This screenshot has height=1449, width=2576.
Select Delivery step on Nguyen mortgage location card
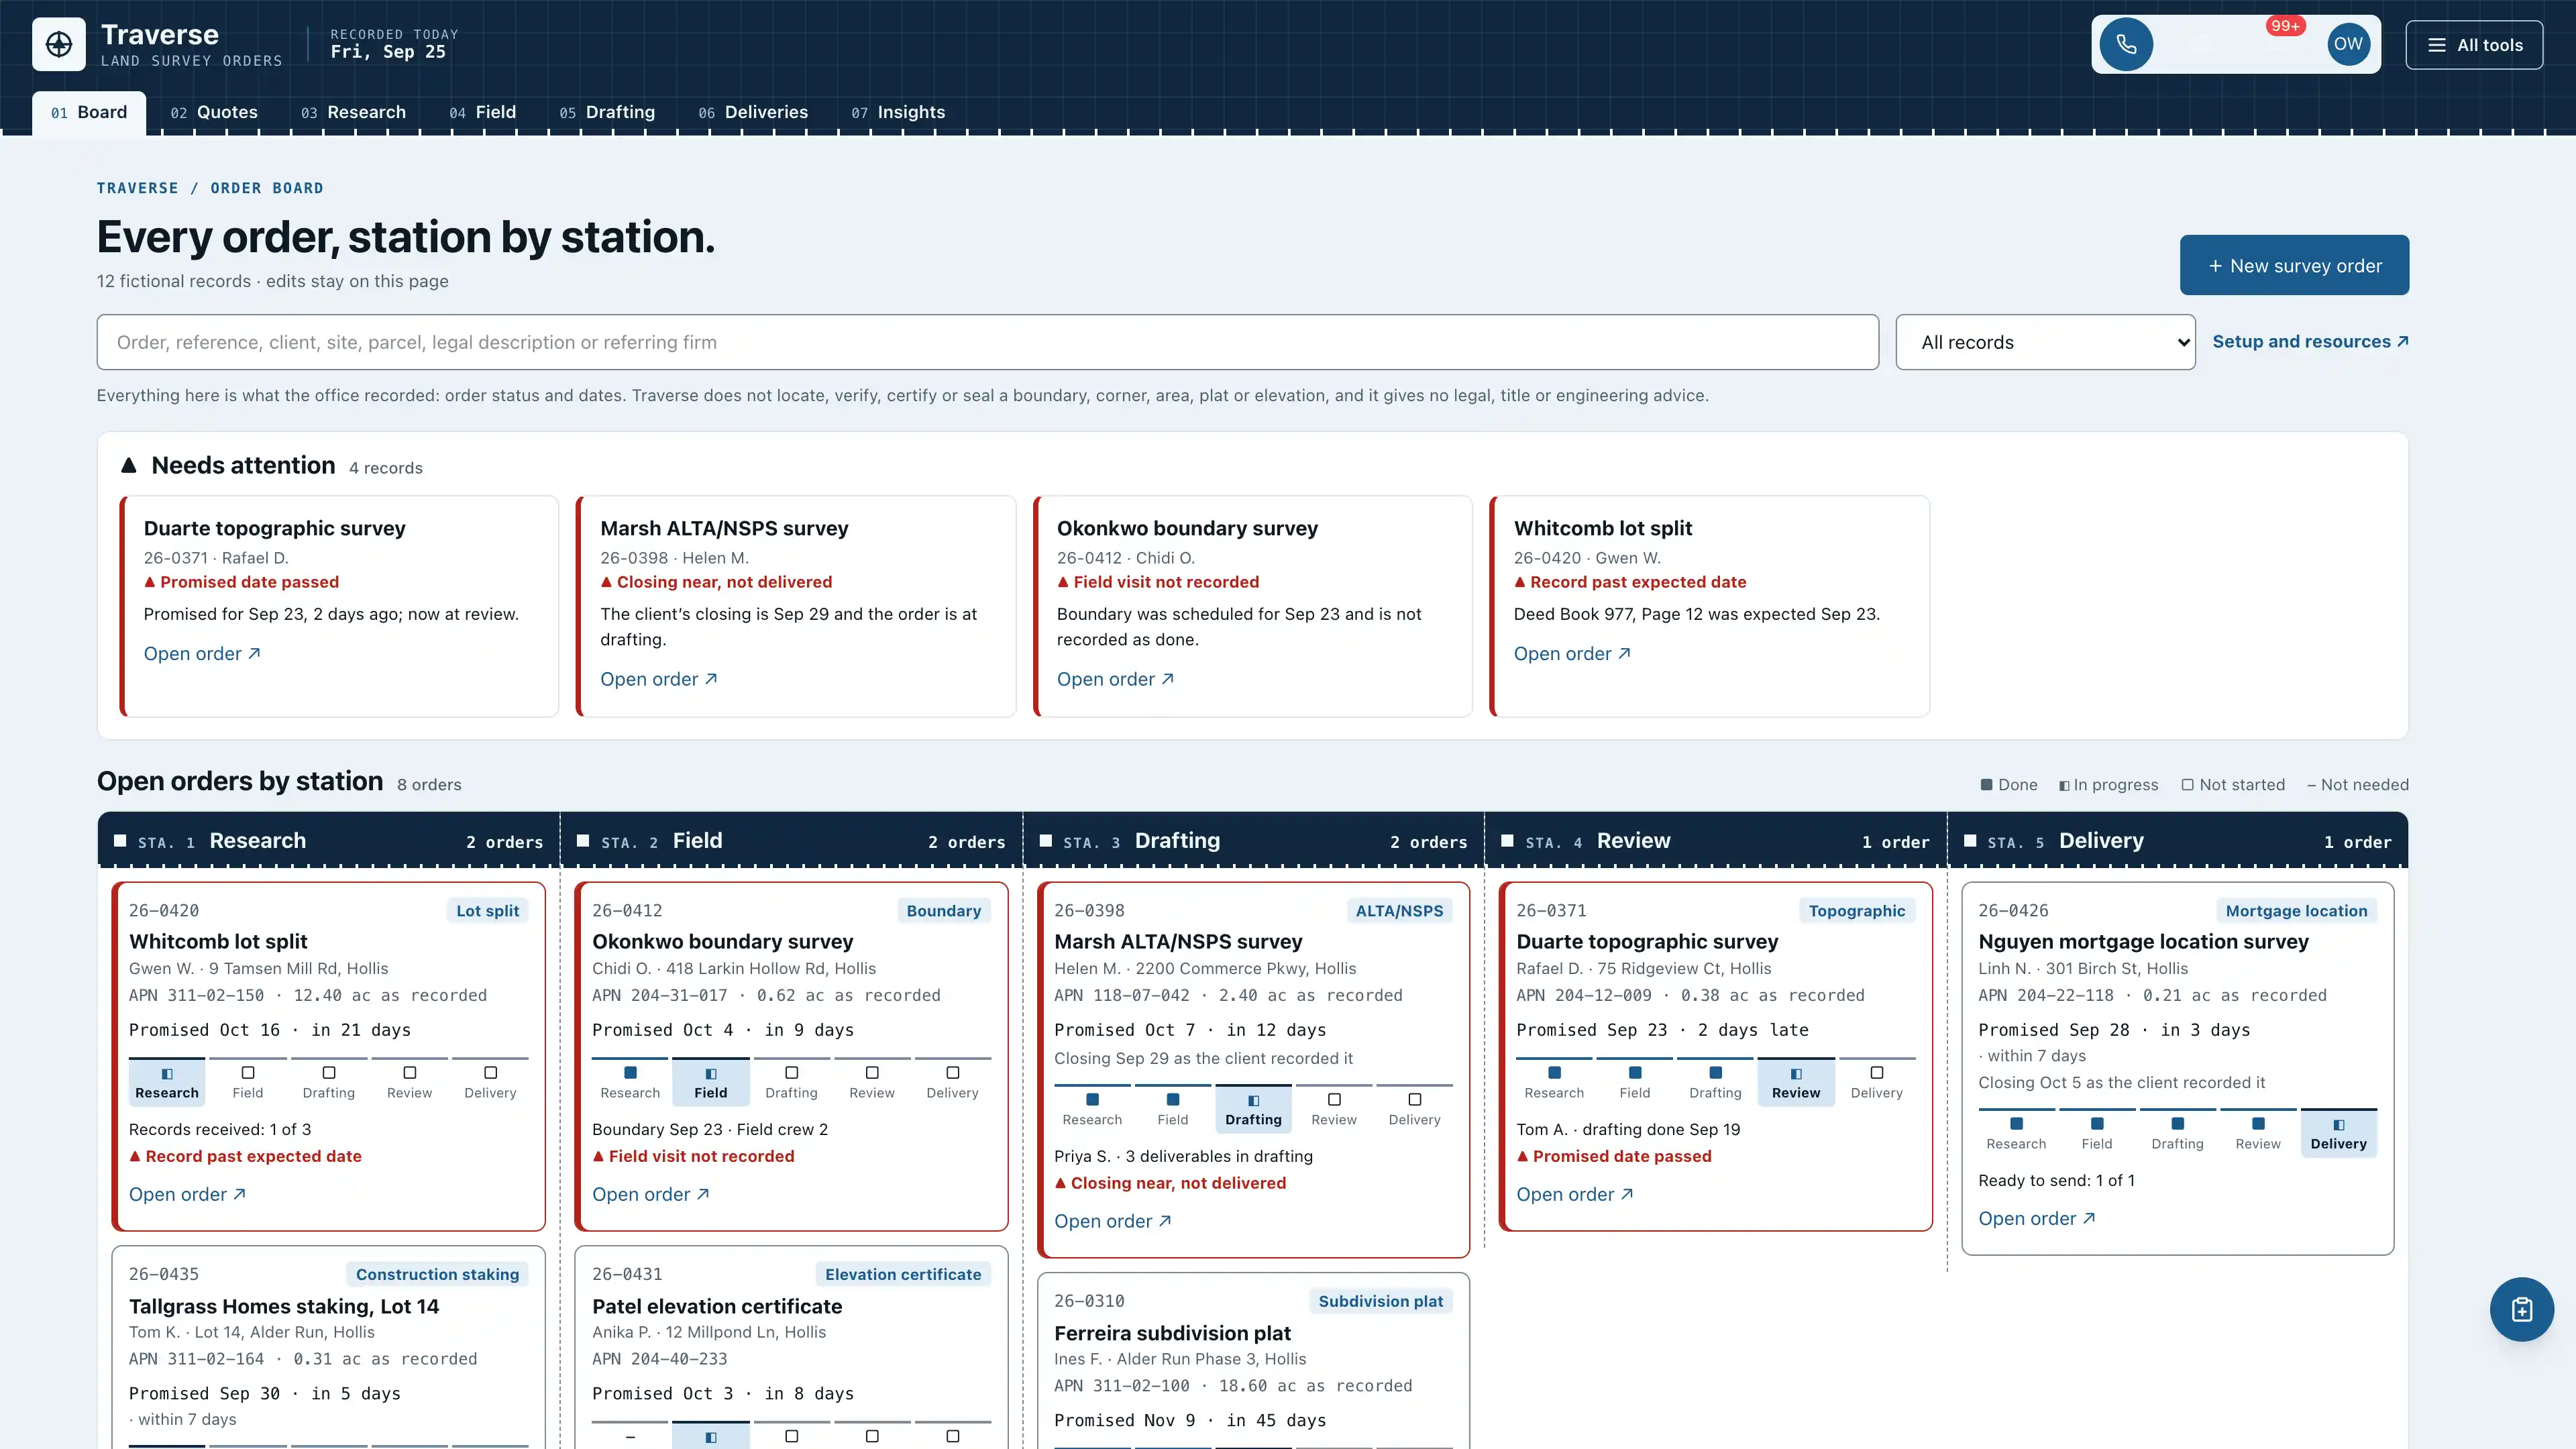coord(2339,1133)
